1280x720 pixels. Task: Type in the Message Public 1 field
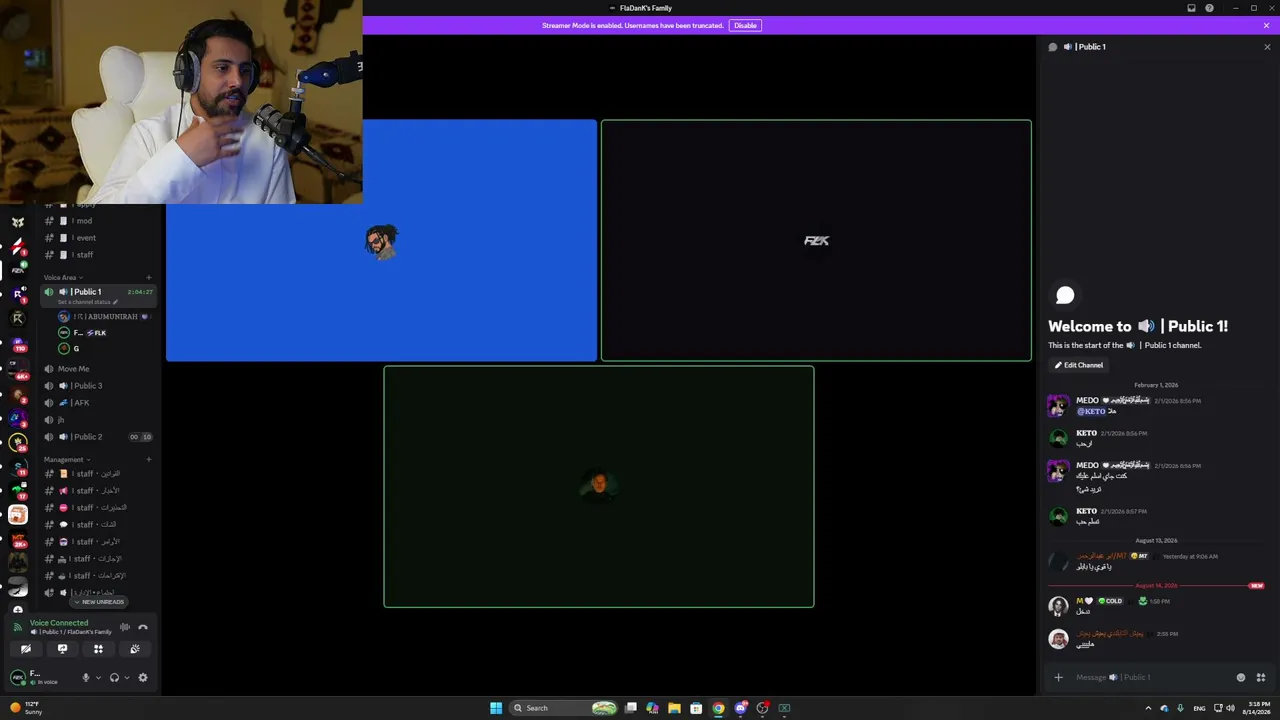tap(1150, 677)
